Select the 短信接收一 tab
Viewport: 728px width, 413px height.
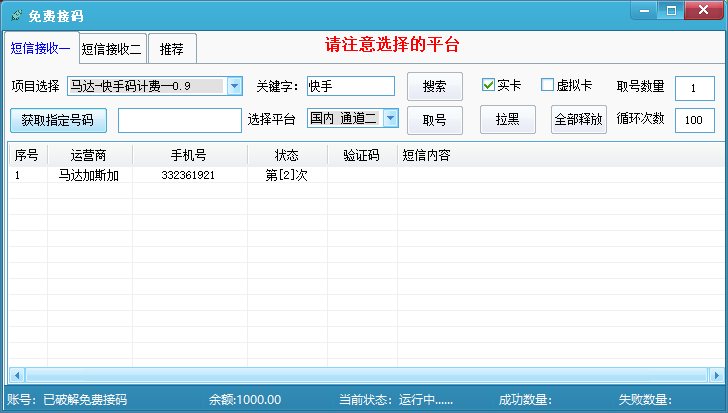[x=41, y=47]
